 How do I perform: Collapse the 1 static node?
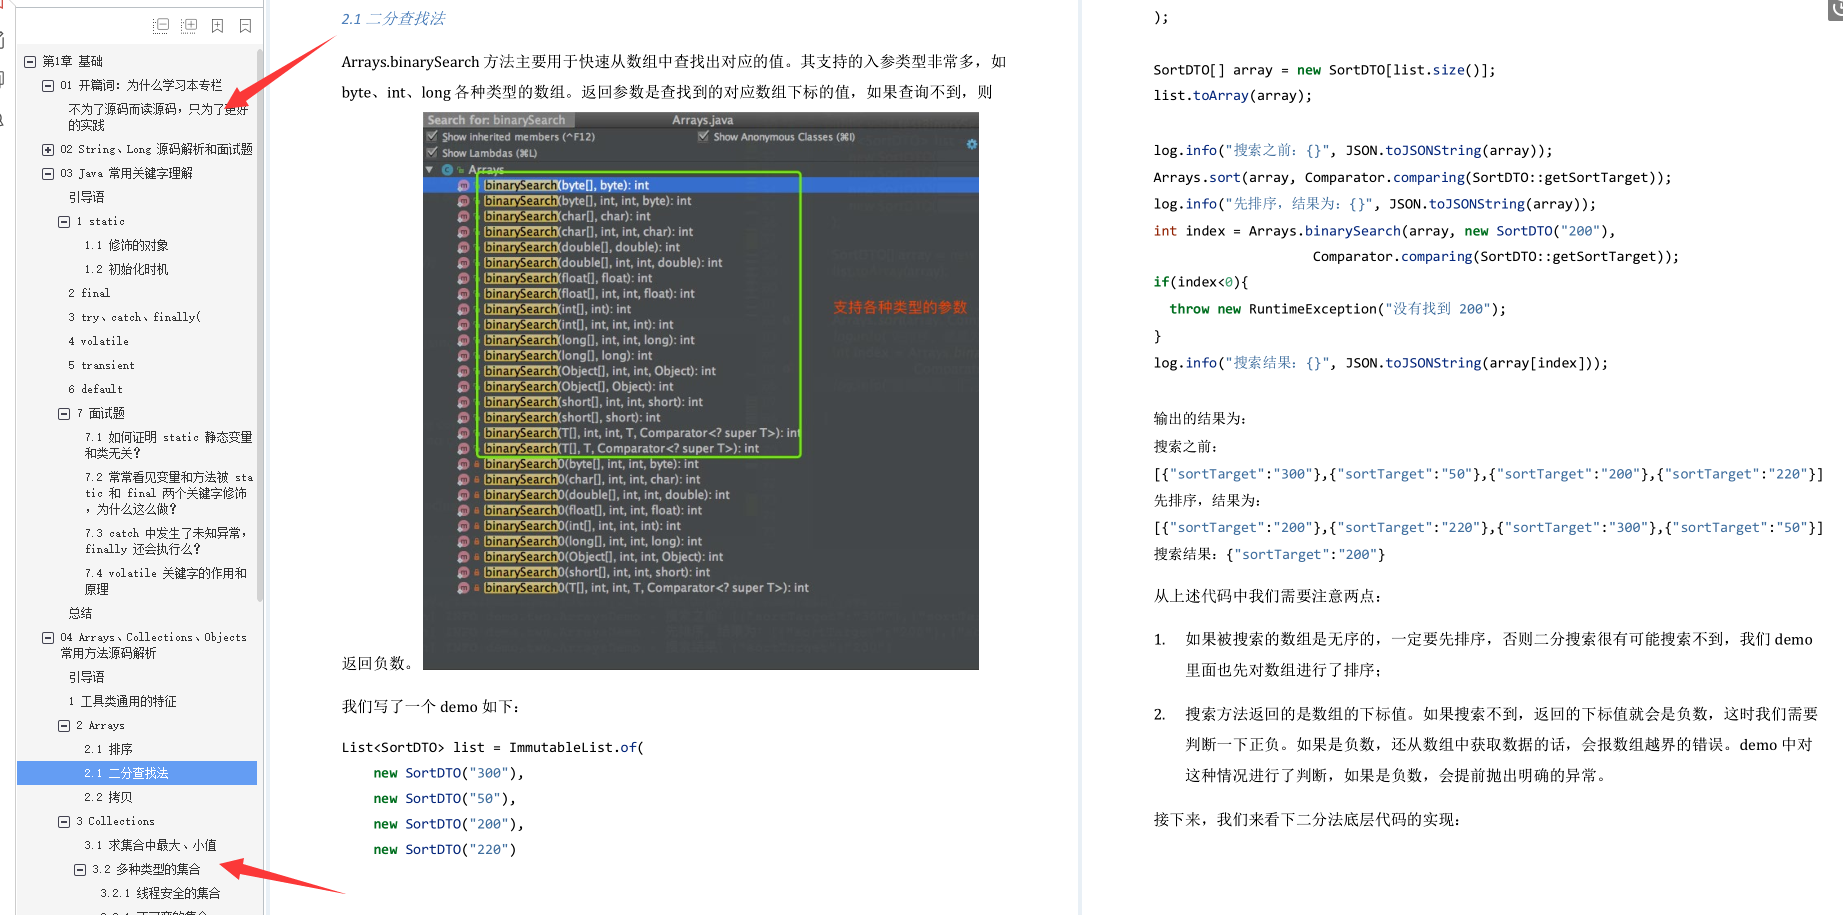click(x=64, y=222)
